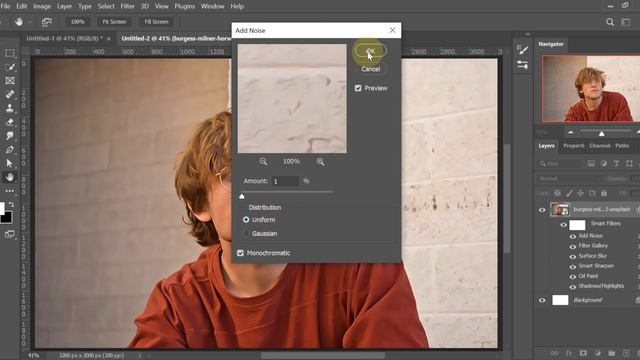Hide the Shadows/Highlights filter

[573, 287]
